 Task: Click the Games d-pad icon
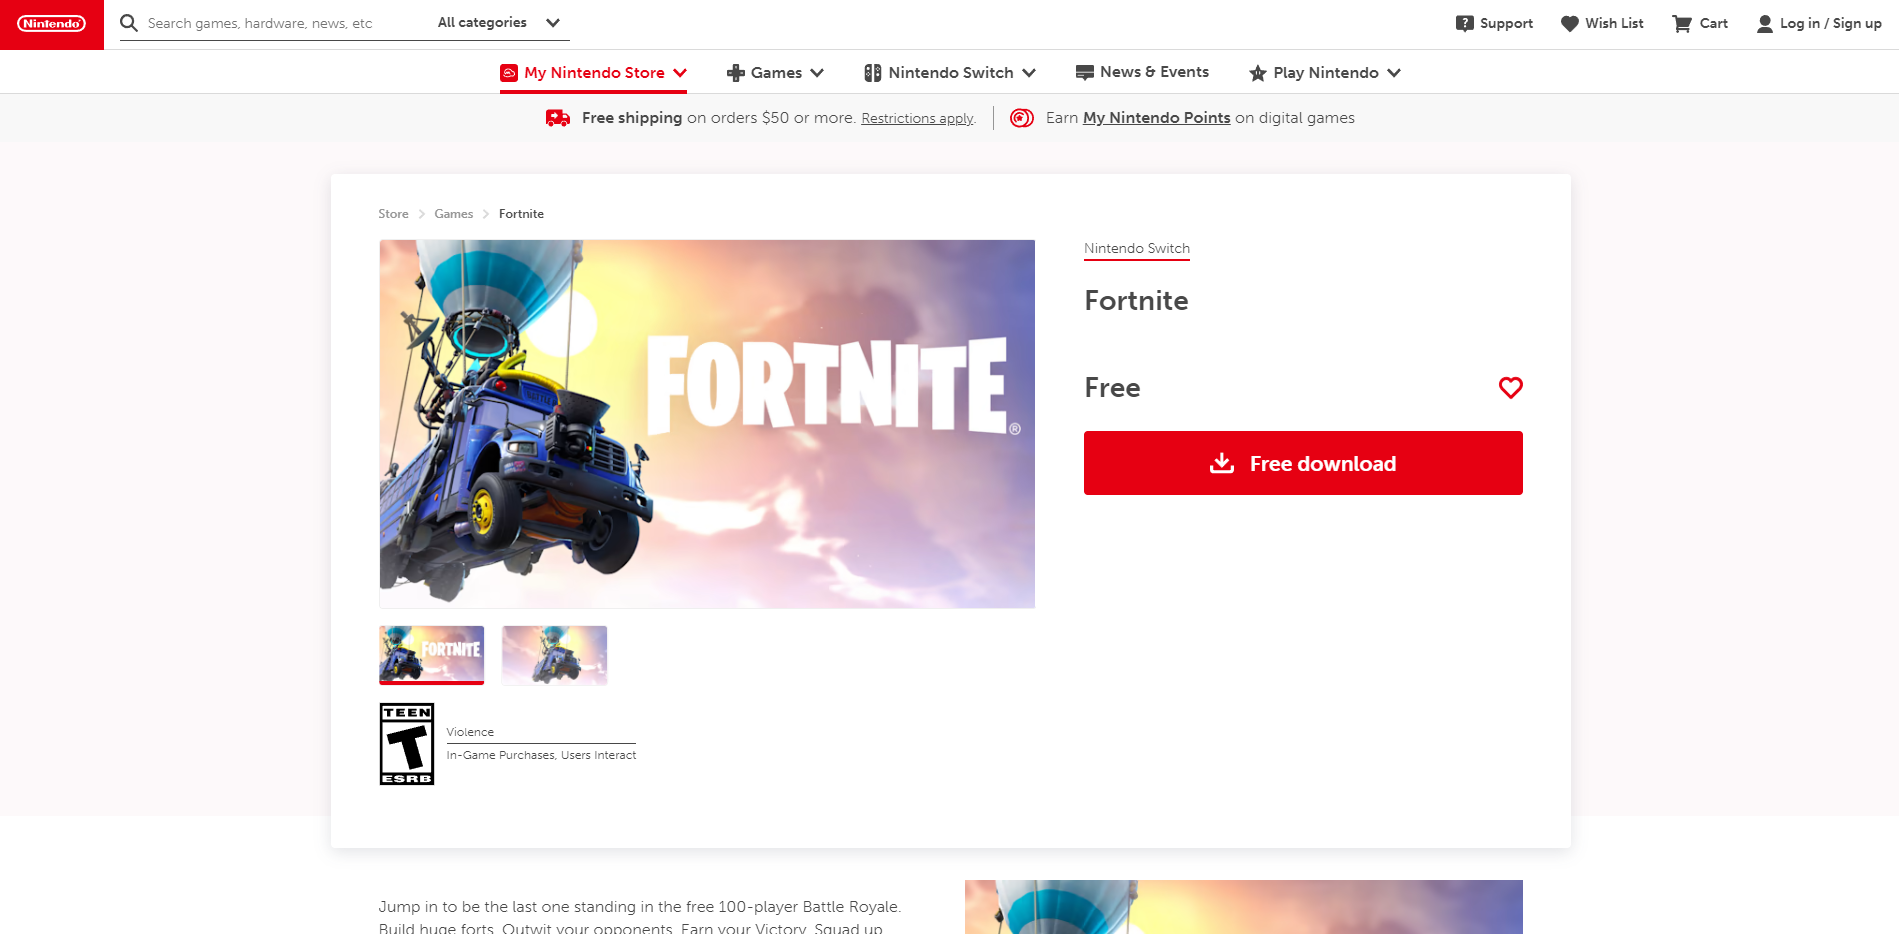point(736,73)
